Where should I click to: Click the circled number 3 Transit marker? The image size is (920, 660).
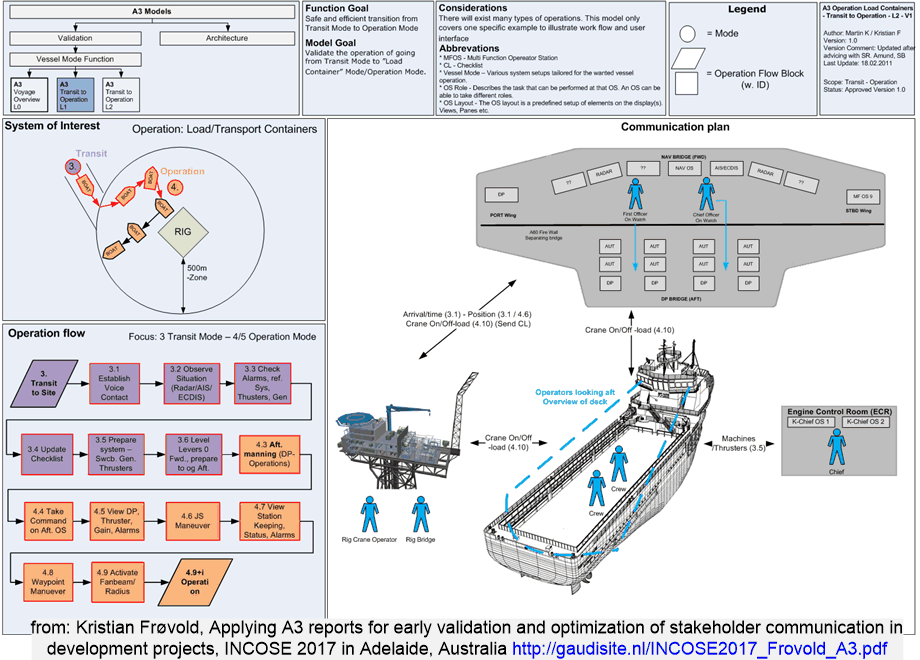pyautogui.click(x=72, y=167)
